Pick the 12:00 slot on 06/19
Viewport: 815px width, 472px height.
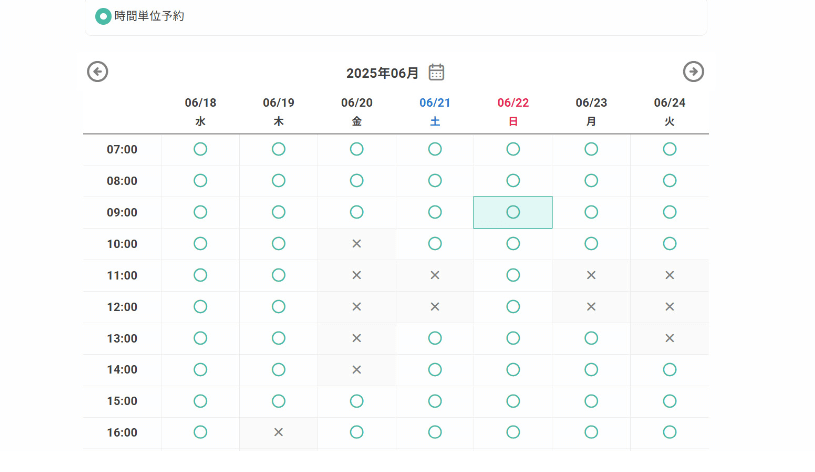coord(279,307)
